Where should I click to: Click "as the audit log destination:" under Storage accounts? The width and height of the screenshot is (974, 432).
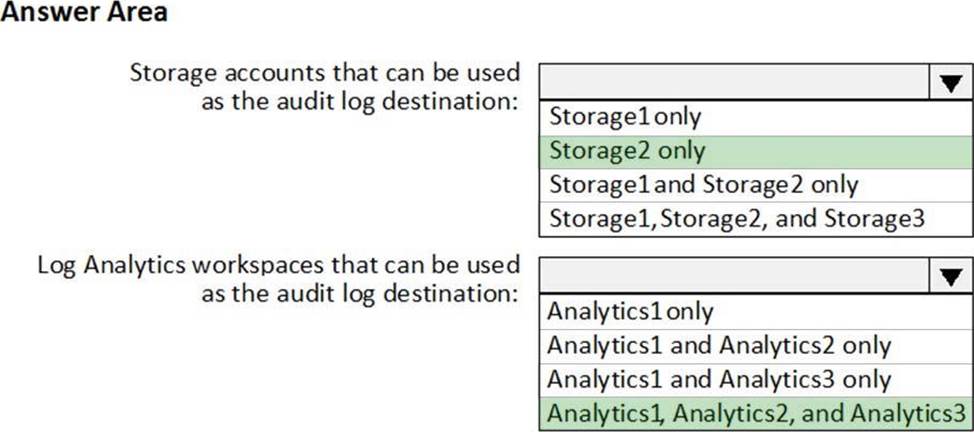(361, 102)
